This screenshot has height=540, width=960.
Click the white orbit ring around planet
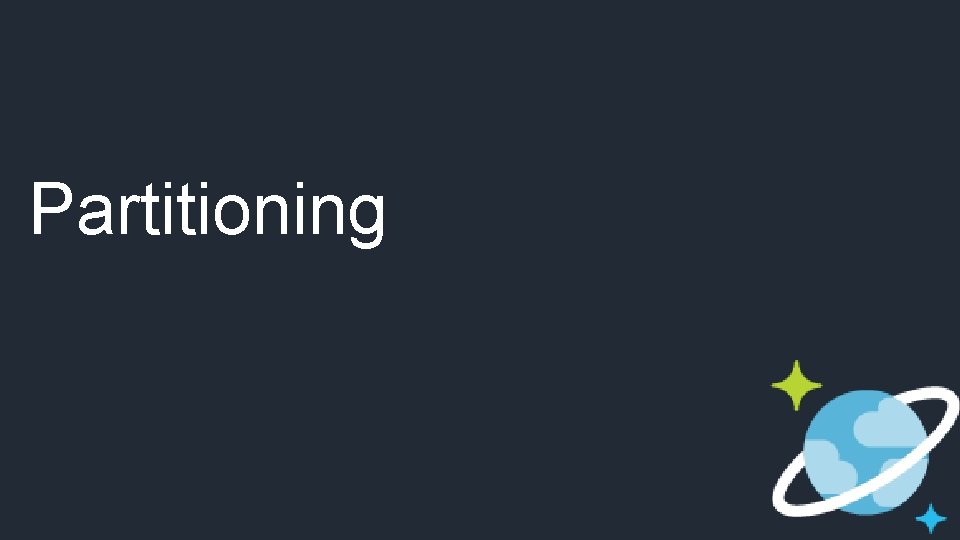pos(865,451)
